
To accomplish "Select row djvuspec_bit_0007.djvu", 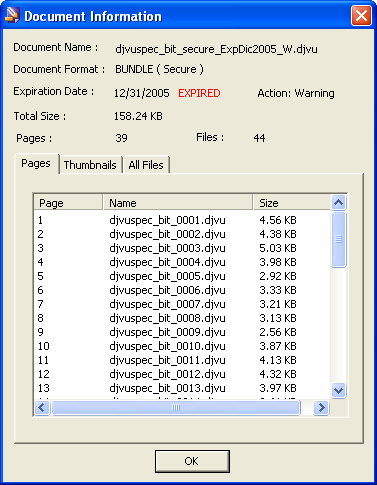I will coord(182,304).
